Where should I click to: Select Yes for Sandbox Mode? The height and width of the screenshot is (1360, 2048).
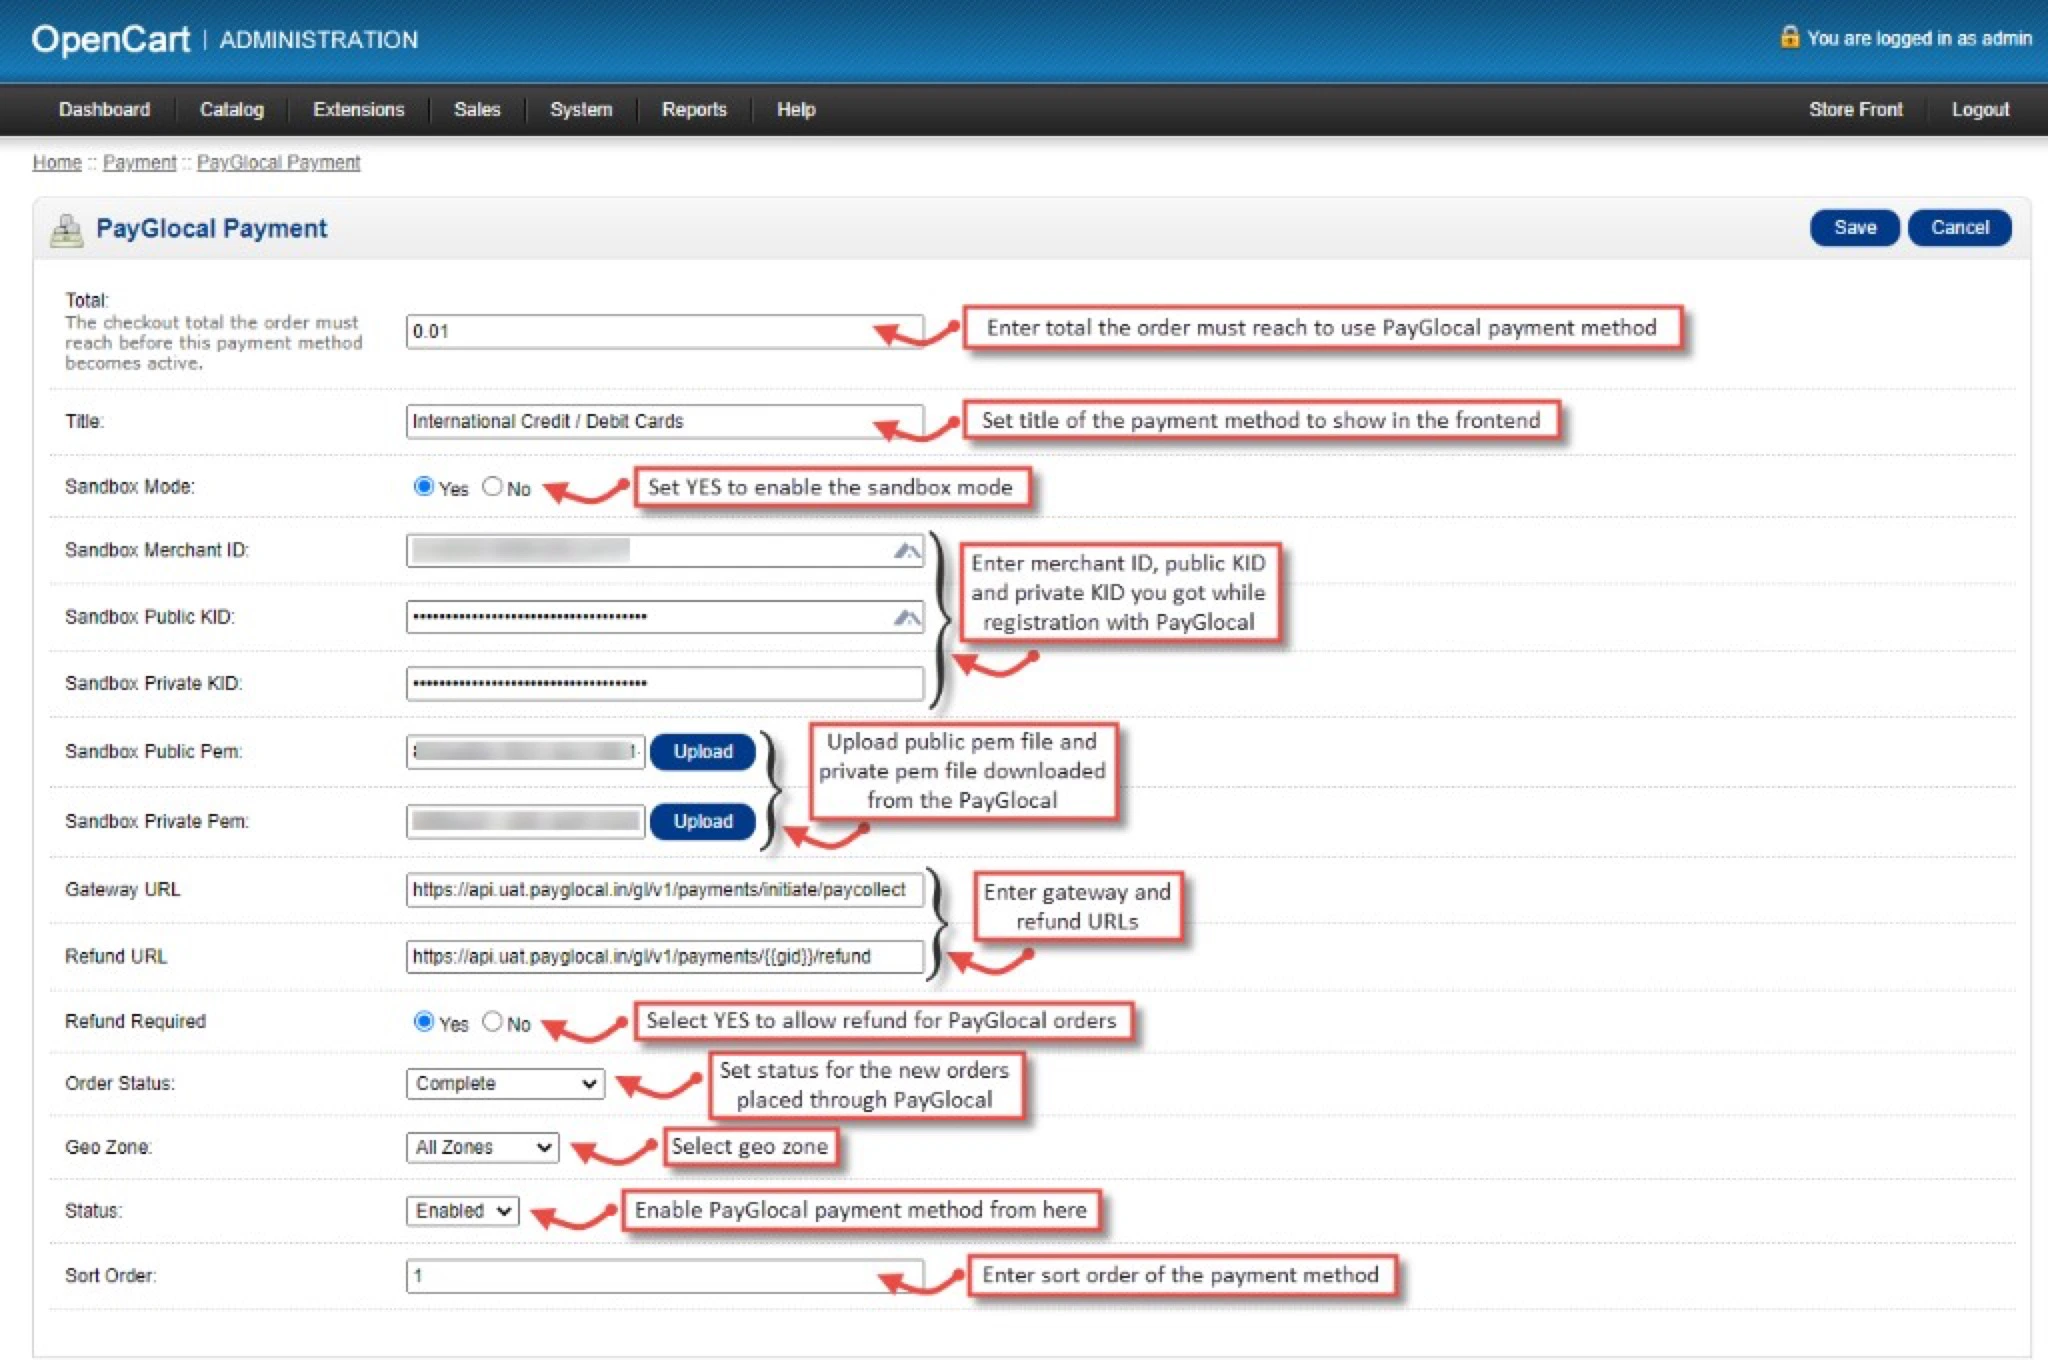(423, 487)
